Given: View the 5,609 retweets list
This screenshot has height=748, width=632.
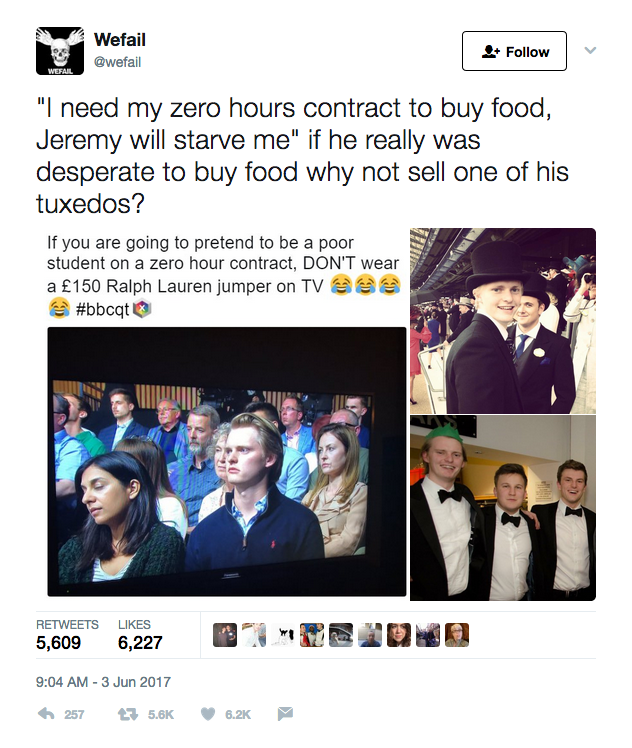Looking at the screenshot, I should (x=58, y=636).
